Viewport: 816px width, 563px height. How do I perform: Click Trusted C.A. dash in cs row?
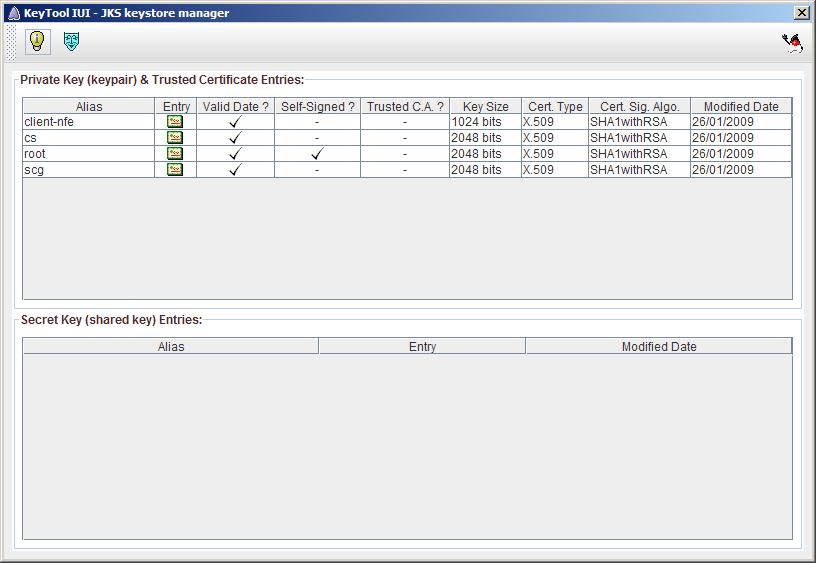point(405,138)
